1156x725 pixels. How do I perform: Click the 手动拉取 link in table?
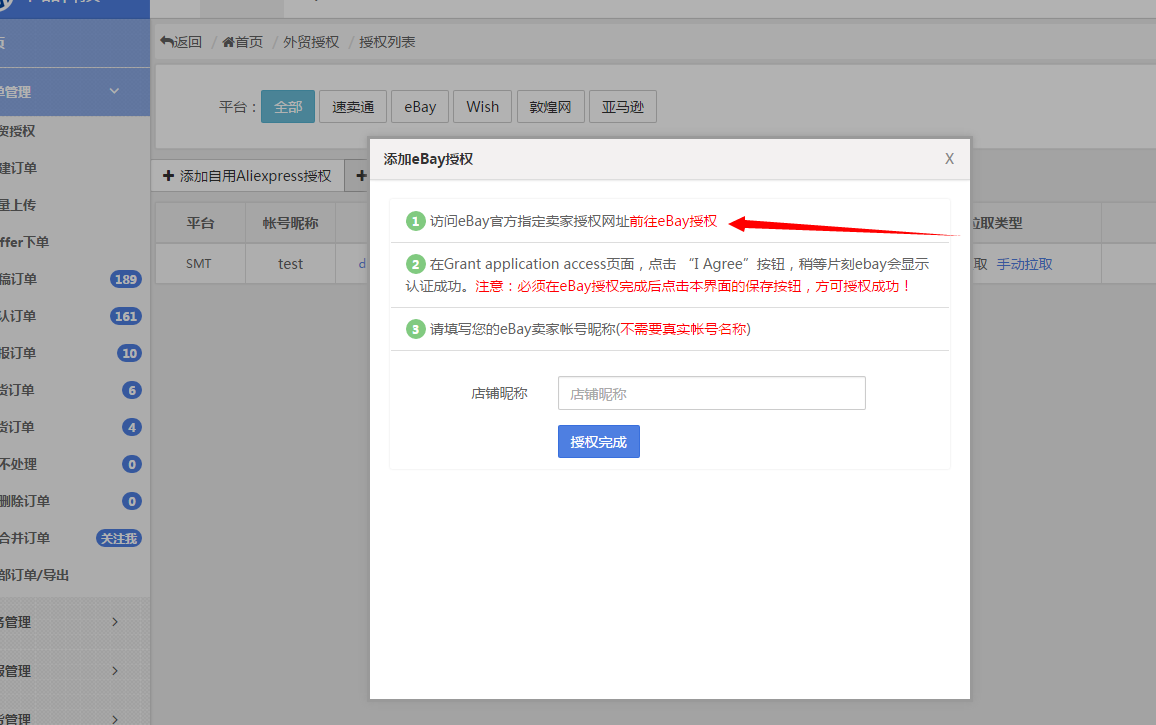click(x=1024, y=264)
